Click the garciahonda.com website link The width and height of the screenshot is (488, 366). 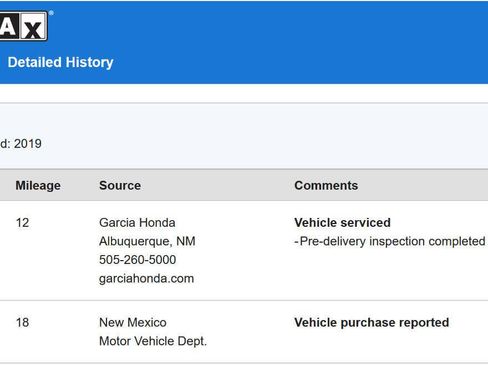pyautogui.click(x=146, y=278)
